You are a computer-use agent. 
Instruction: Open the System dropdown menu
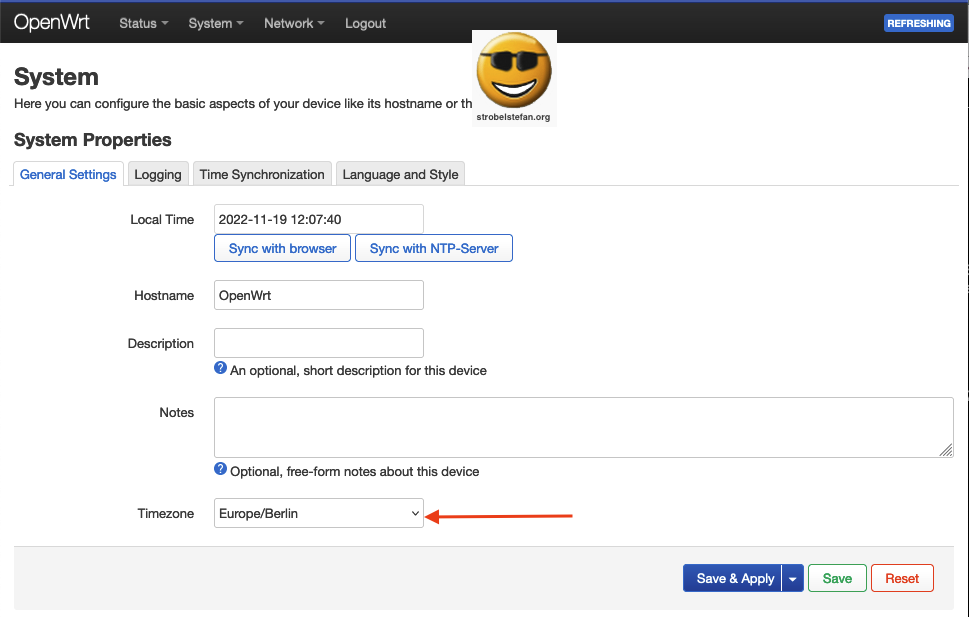point(215,23)
